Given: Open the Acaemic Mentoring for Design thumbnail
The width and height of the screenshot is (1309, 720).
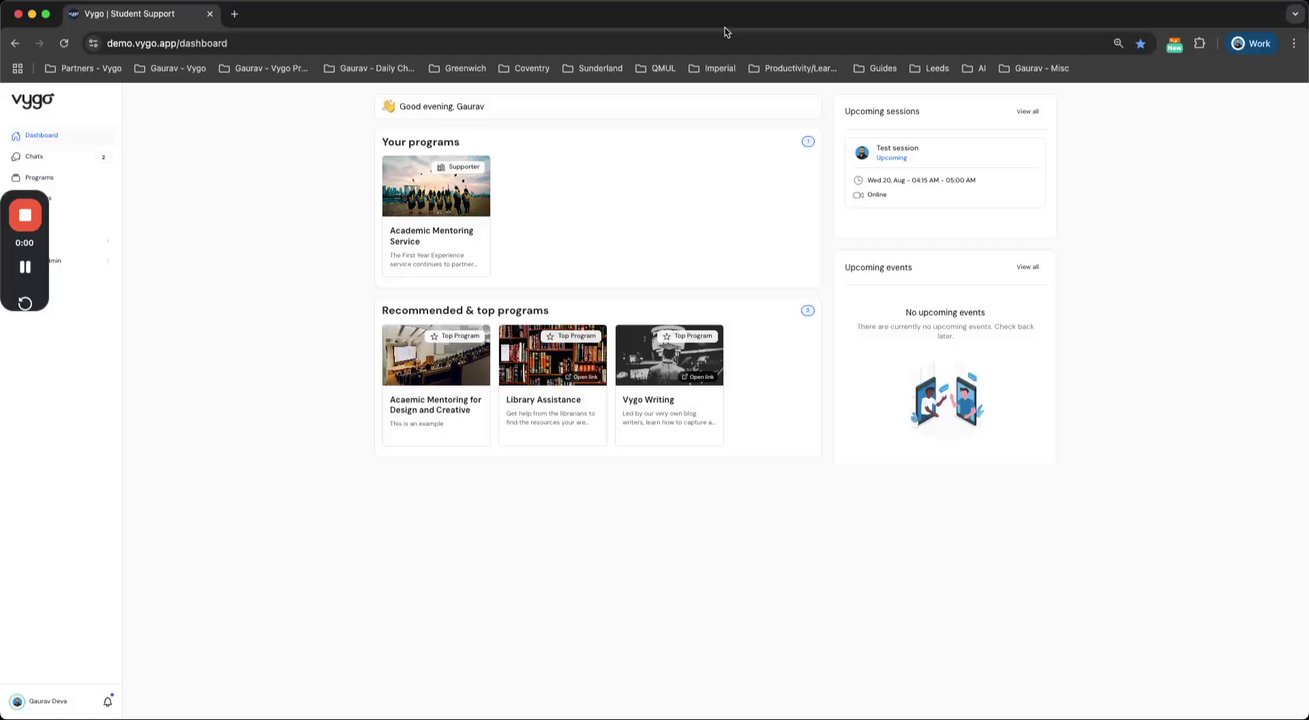Looking at the screenshot, I should [436, 355].
